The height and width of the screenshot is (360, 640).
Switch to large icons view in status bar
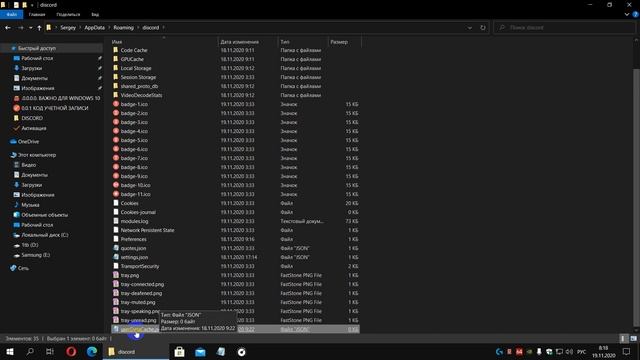pyautogui.click(x=633, y=339)
